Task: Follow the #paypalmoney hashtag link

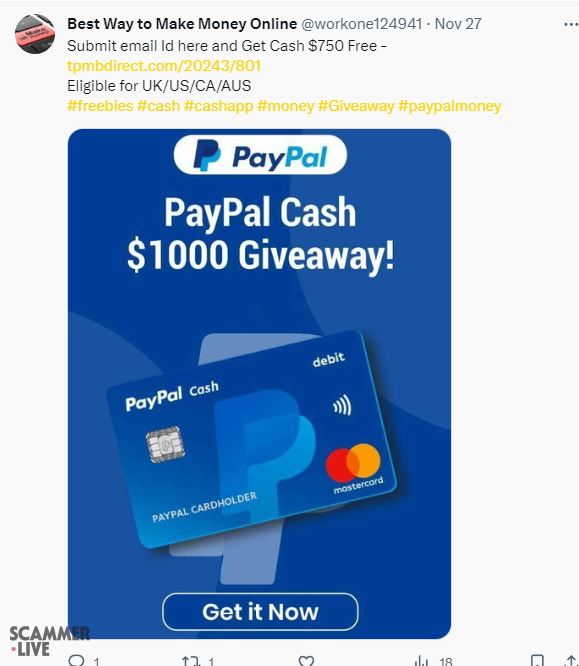Action: 450,106
